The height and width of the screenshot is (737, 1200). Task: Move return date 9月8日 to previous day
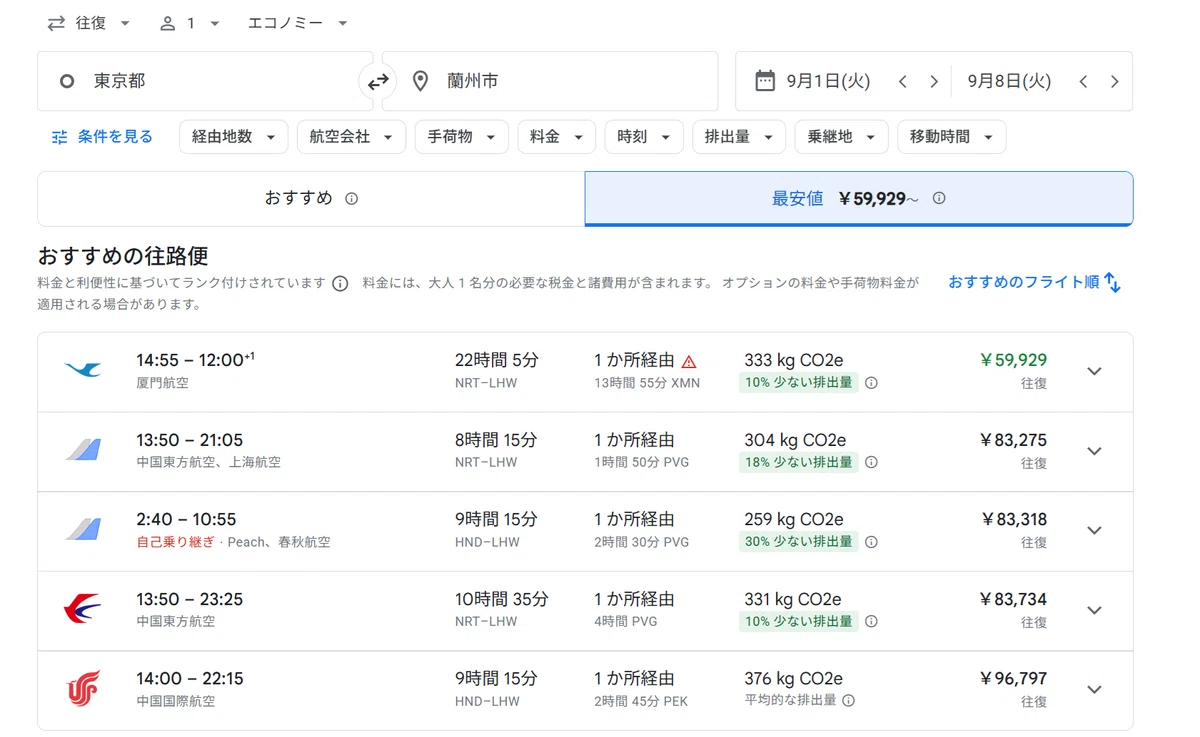[1083, 82]
